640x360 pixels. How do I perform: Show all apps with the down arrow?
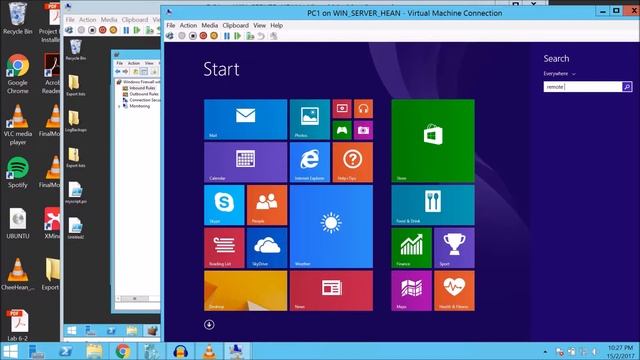pyautogui.click(x=209, y=324)
